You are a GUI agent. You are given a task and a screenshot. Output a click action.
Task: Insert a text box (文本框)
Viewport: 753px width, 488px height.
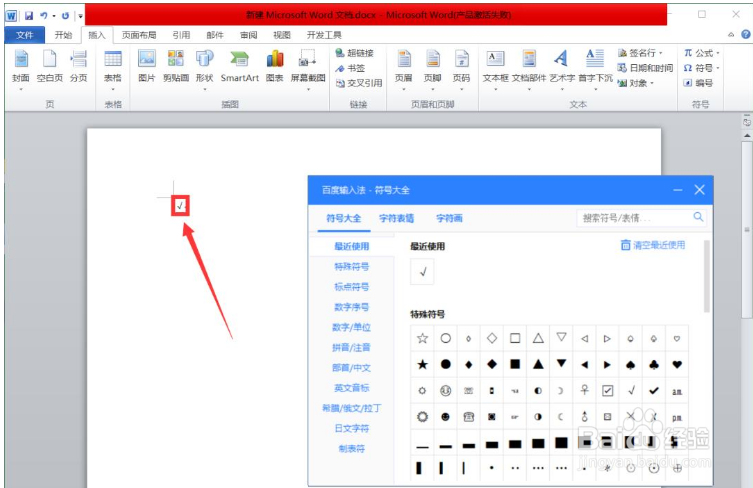495,70
